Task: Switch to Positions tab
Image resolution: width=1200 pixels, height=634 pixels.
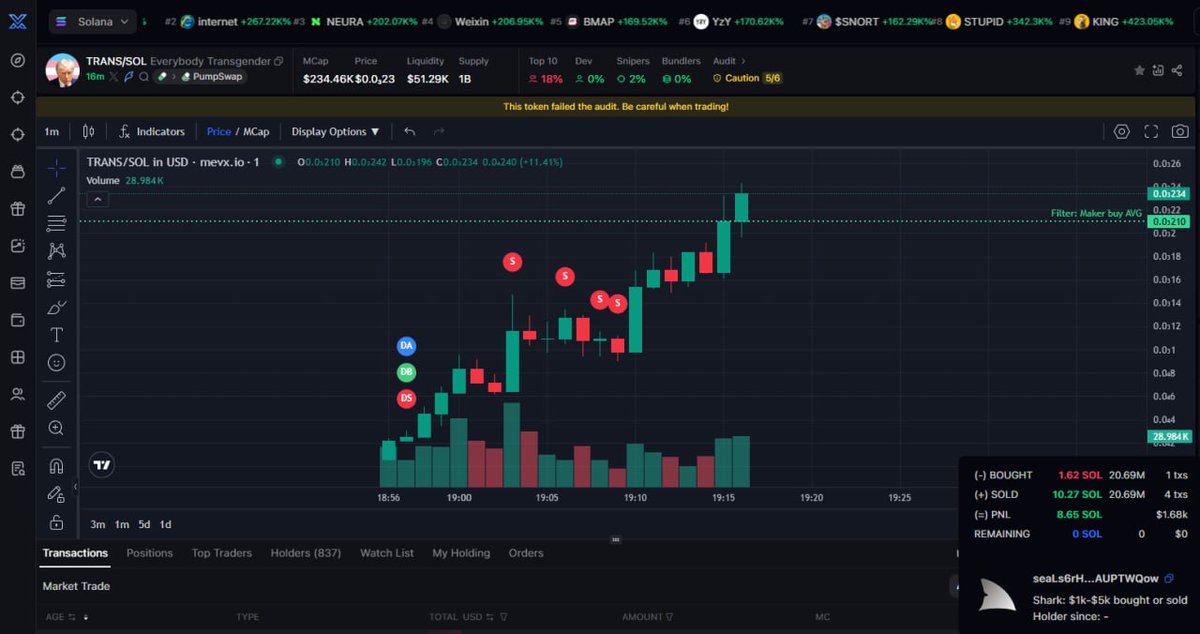Action: (150, 553)
